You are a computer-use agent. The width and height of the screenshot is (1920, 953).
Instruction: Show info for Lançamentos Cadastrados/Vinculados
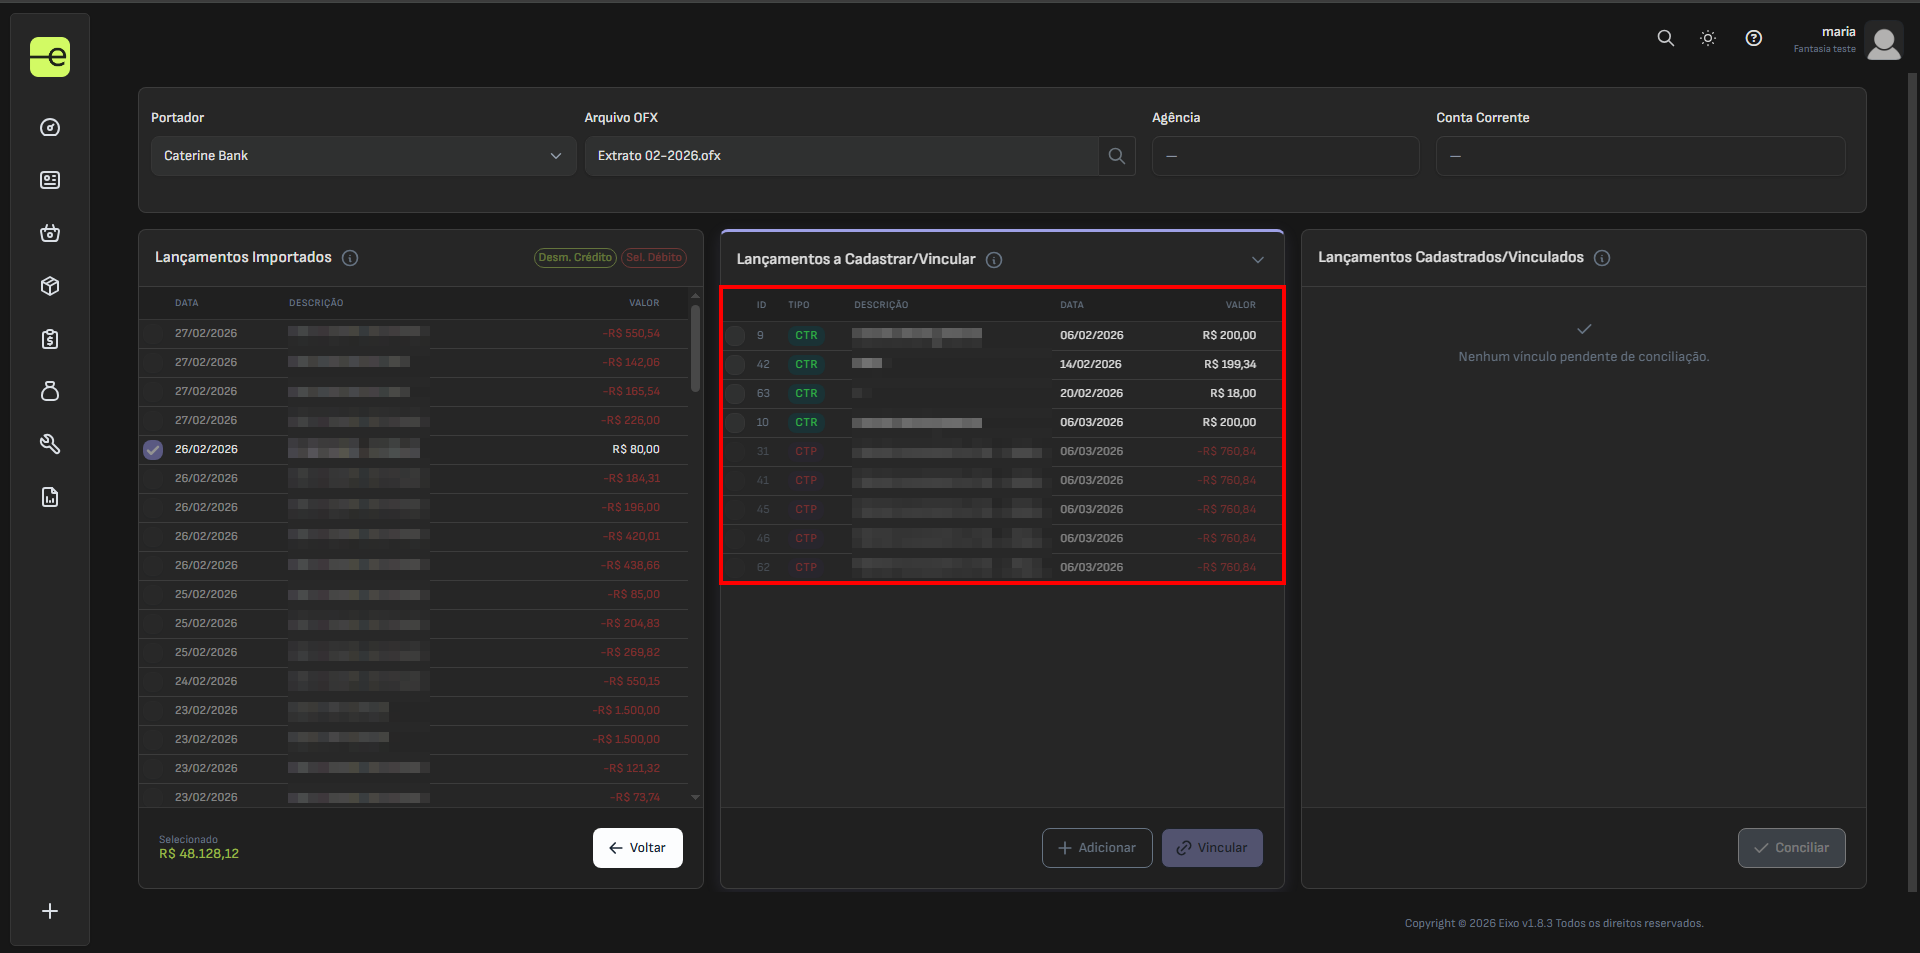click(x=1602, y=258)
